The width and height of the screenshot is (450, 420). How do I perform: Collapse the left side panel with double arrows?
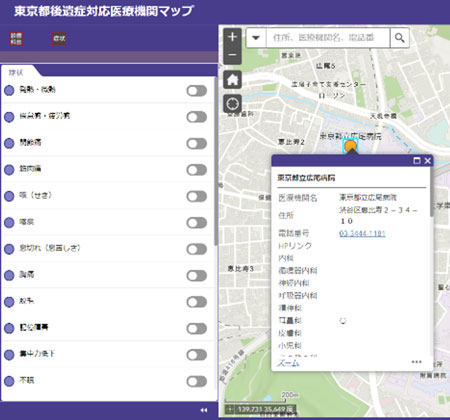[x=204, y=410]
